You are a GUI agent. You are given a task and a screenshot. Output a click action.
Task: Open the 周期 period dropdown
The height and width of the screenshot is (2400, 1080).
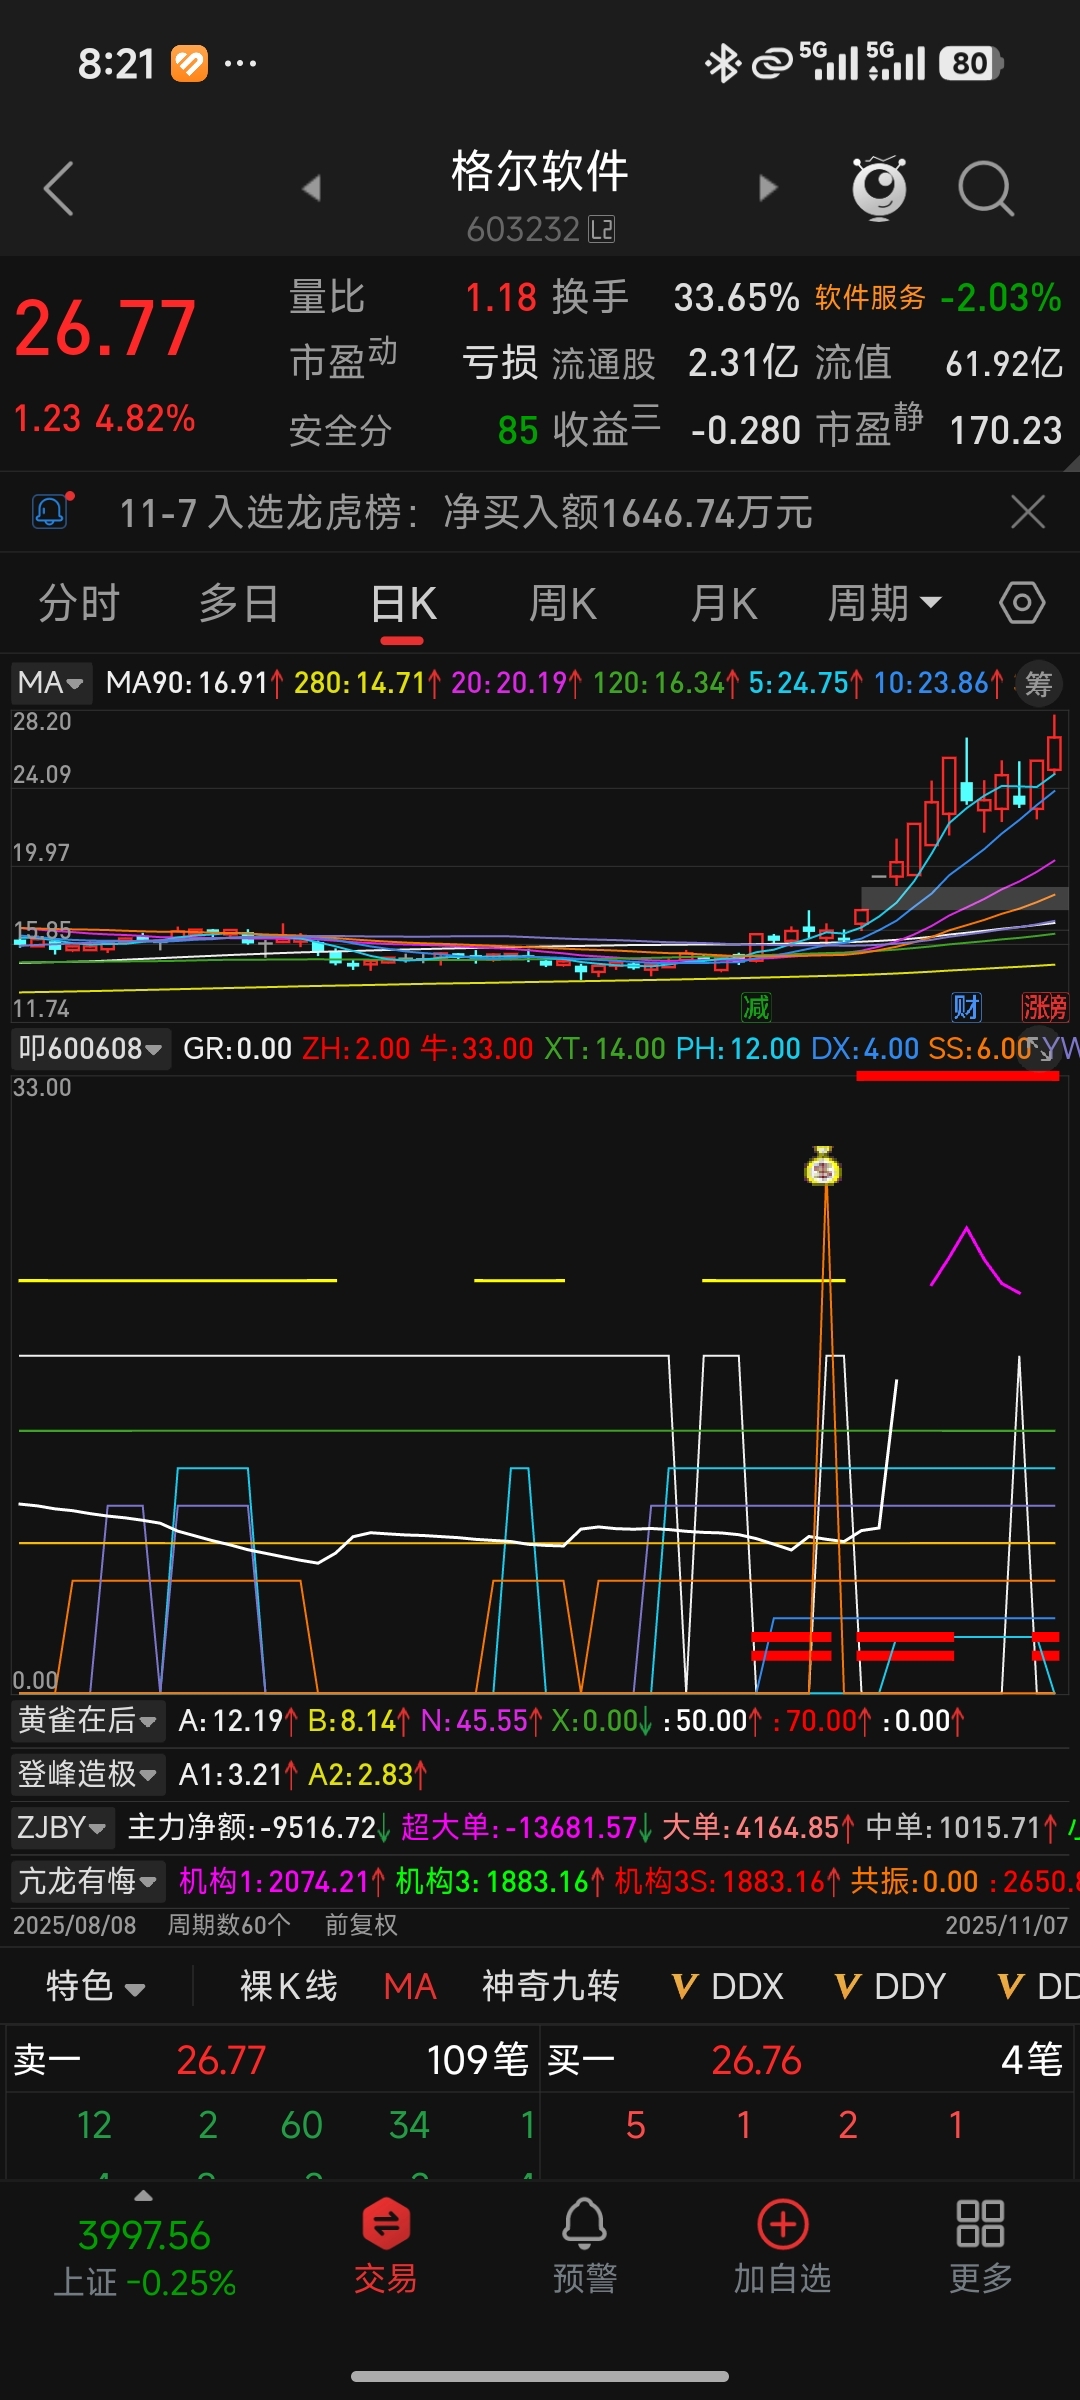884,603
